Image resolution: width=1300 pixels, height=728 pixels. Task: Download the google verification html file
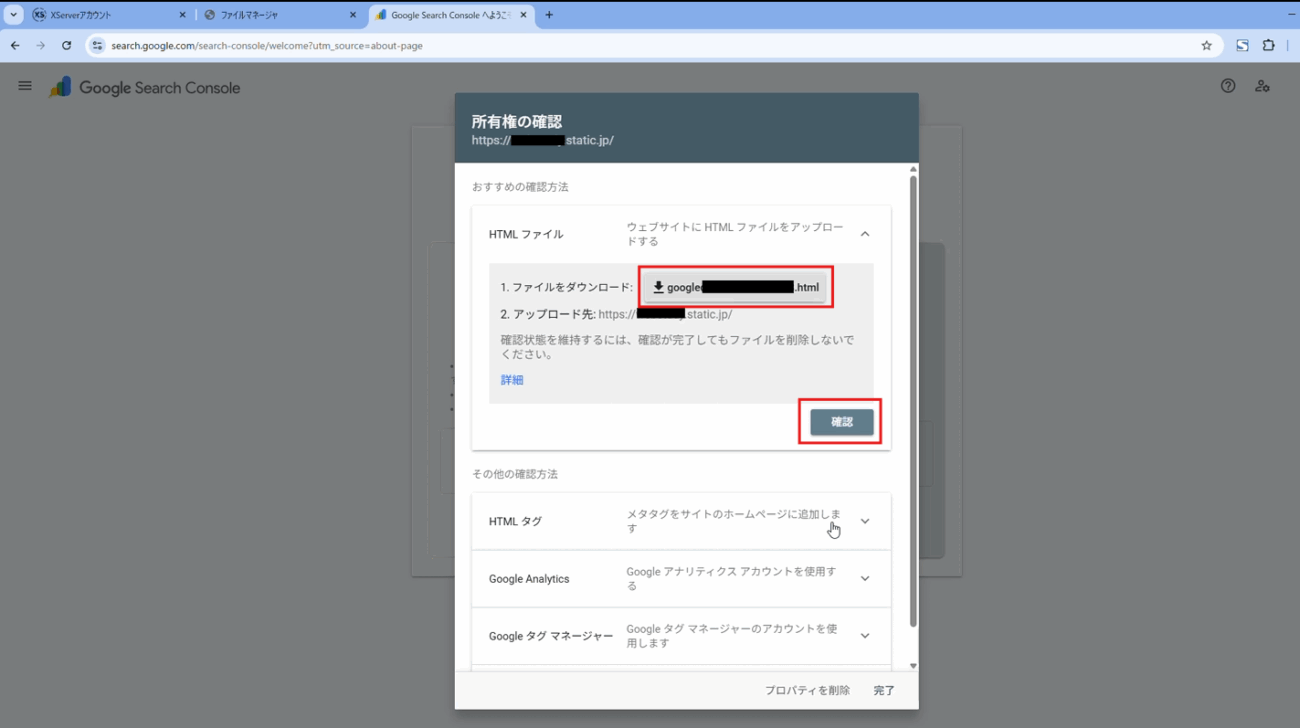click(735, 288)
